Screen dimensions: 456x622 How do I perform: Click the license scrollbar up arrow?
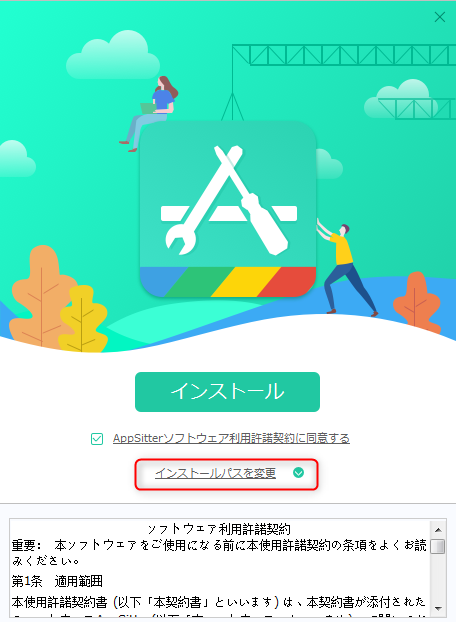point(438,530)
